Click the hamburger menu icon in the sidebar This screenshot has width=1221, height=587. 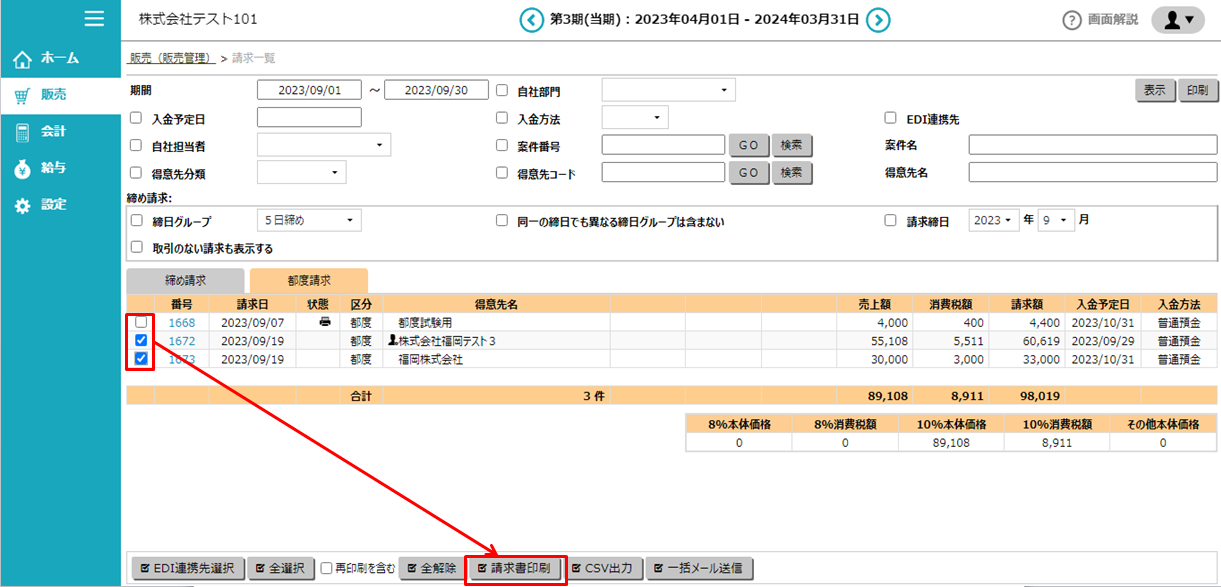pos(94,19)
